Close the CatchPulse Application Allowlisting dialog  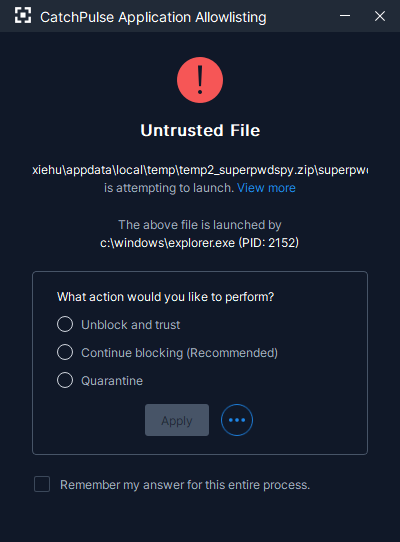coord(380,16)
